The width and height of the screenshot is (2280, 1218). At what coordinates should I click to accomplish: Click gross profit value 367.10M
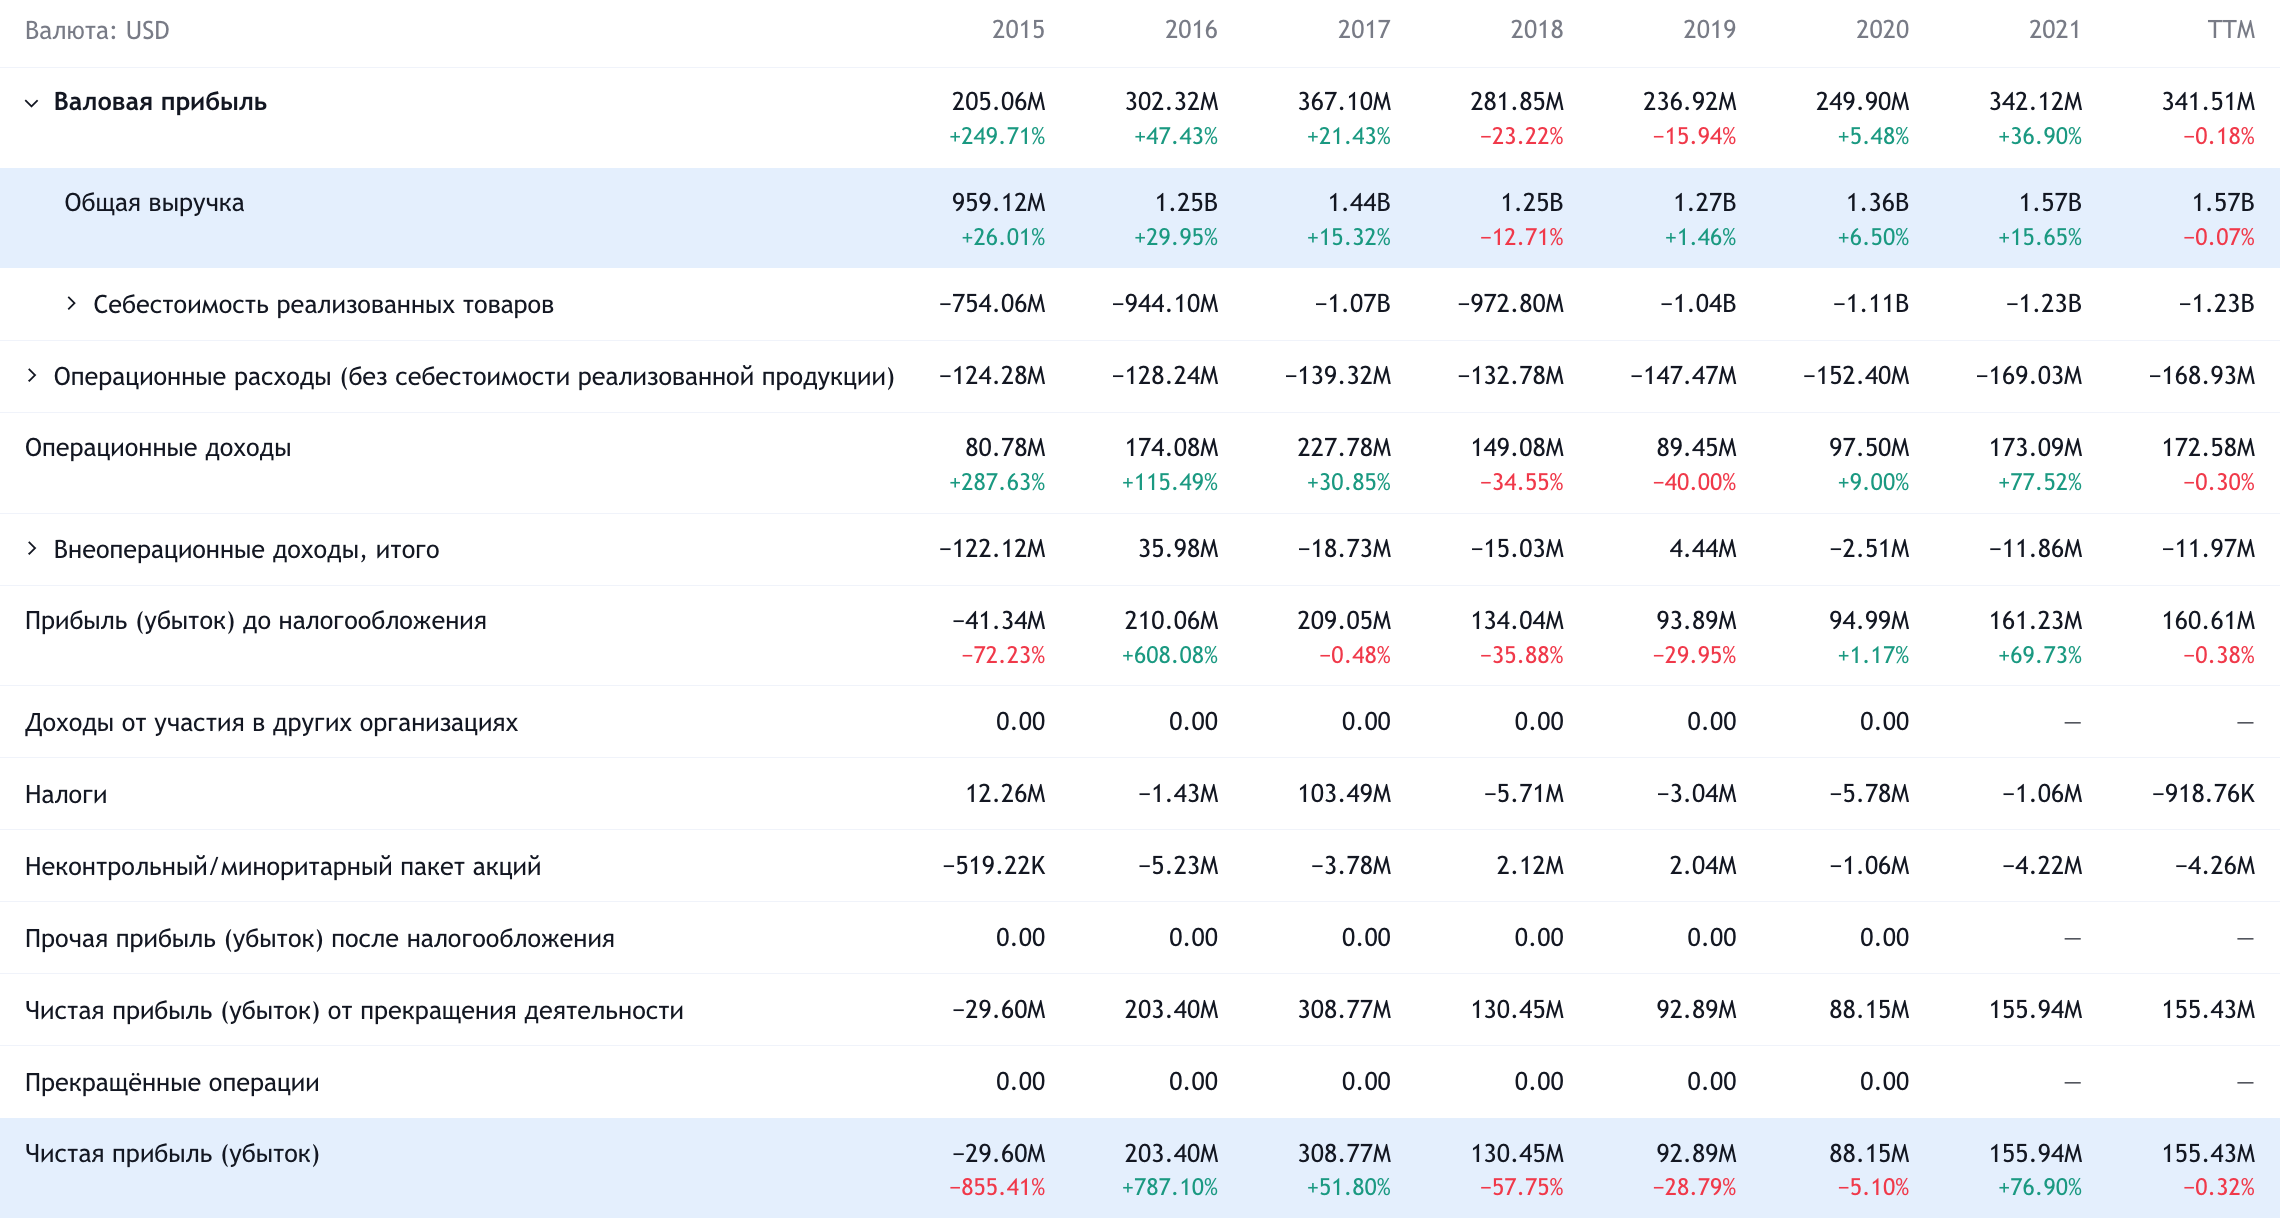click(1344, 102)
